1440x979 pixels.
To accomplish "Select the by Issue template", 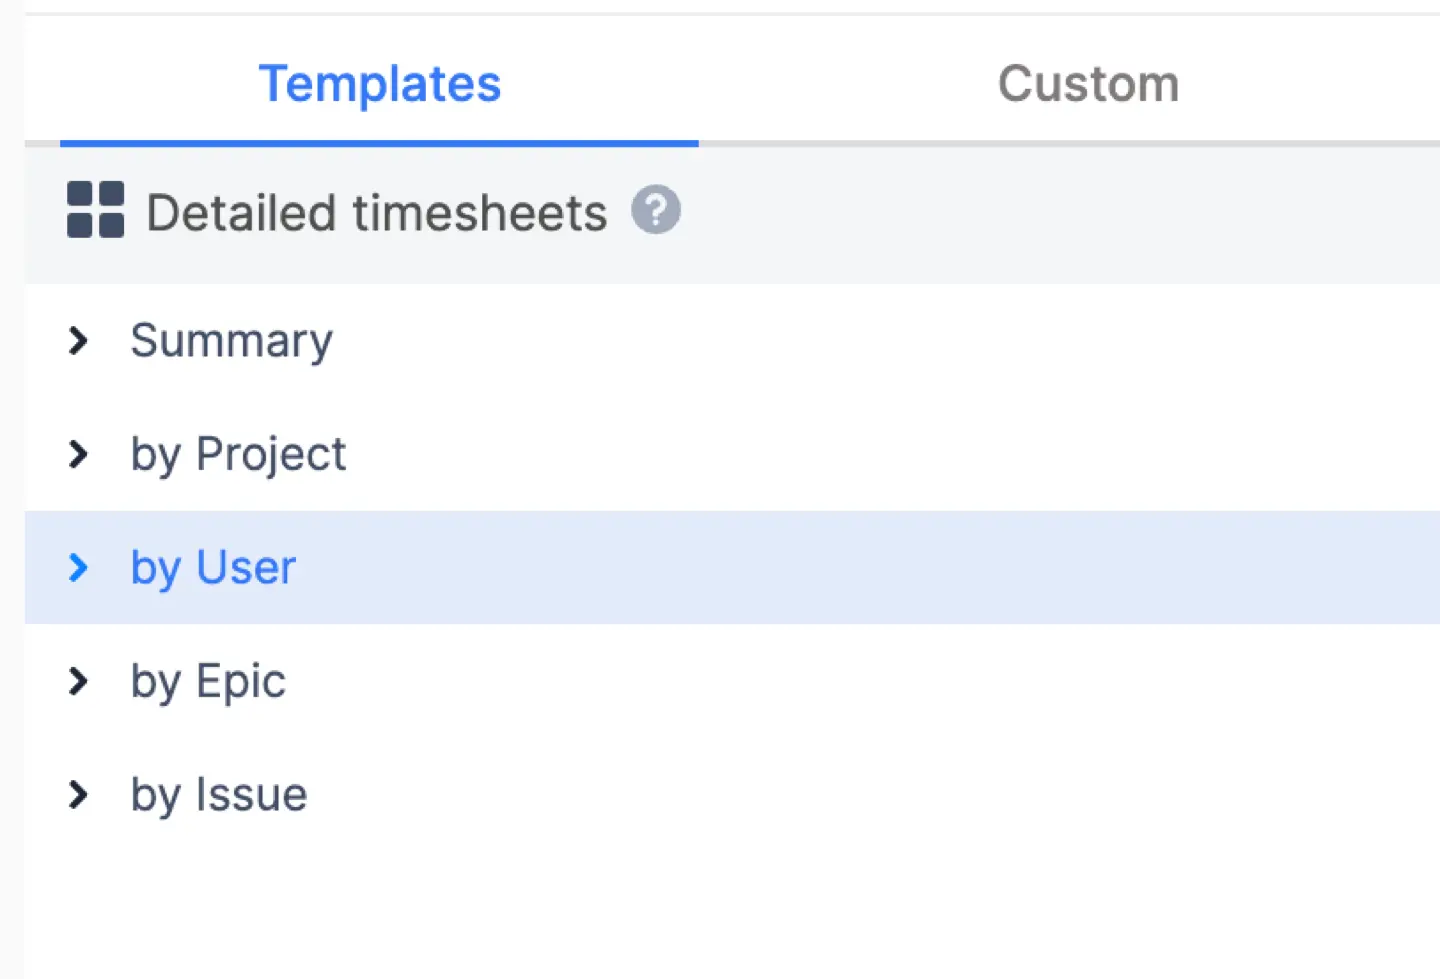I will point(218,795).
